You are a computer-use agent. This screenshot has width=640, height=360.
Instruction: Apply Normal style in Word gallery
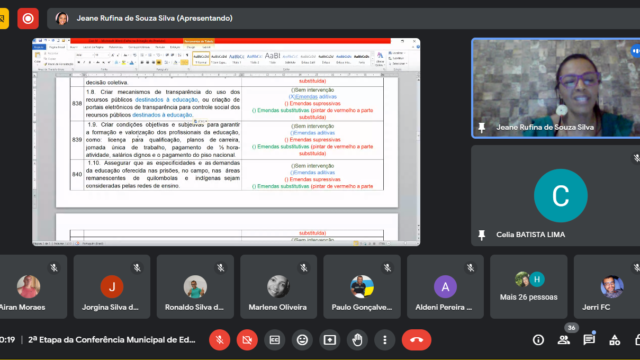tap(201, 58)
